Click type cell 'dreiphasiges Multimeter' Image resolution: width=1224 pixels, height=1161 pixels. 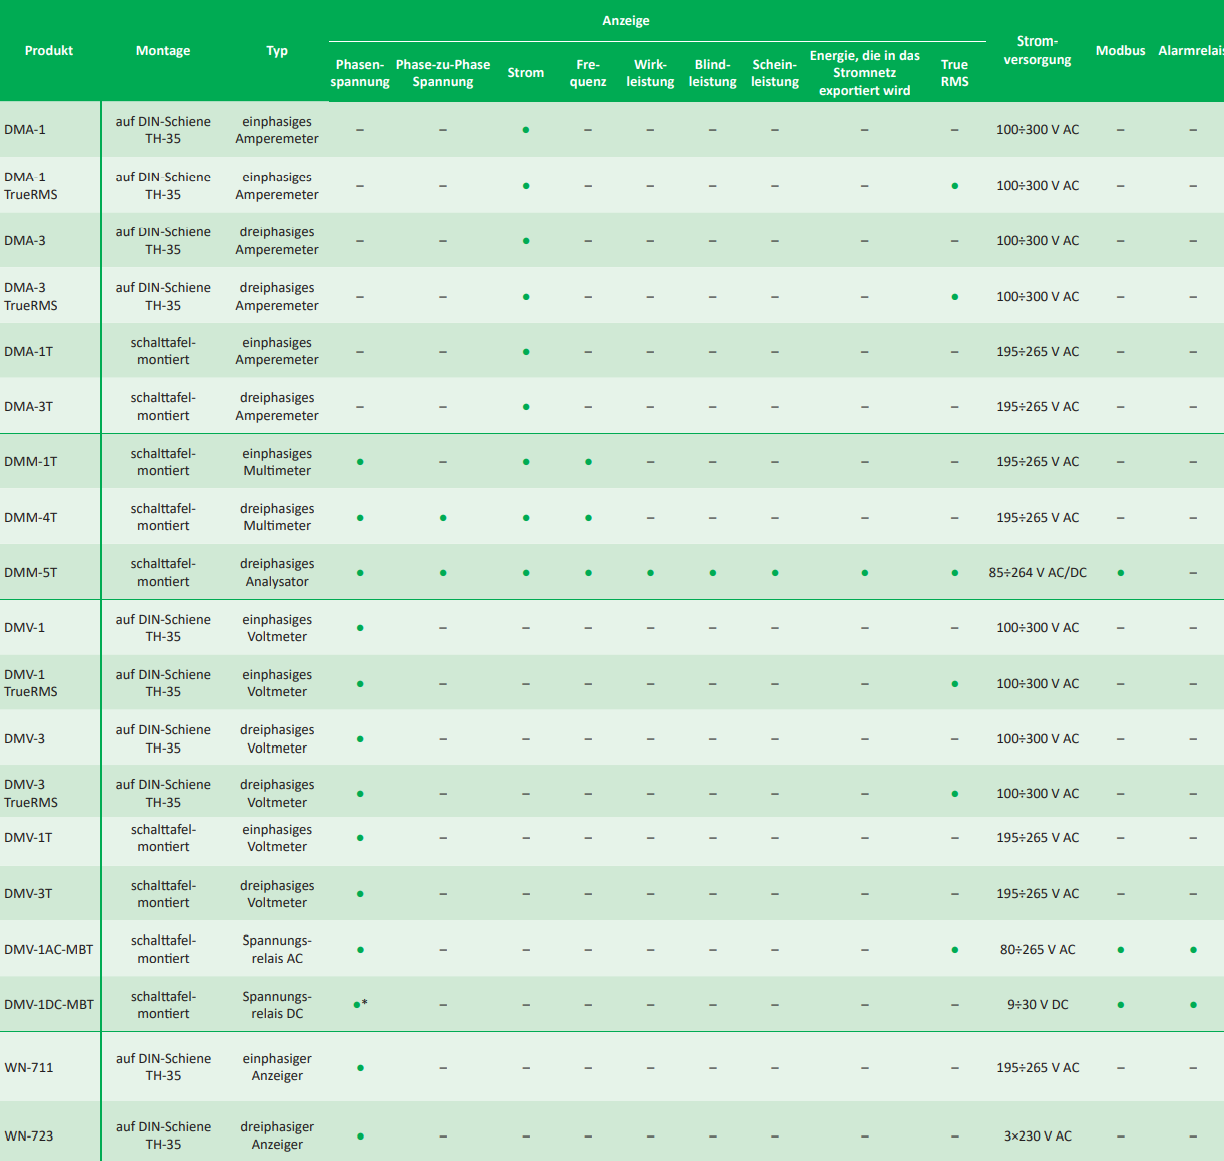click(277, 517)
